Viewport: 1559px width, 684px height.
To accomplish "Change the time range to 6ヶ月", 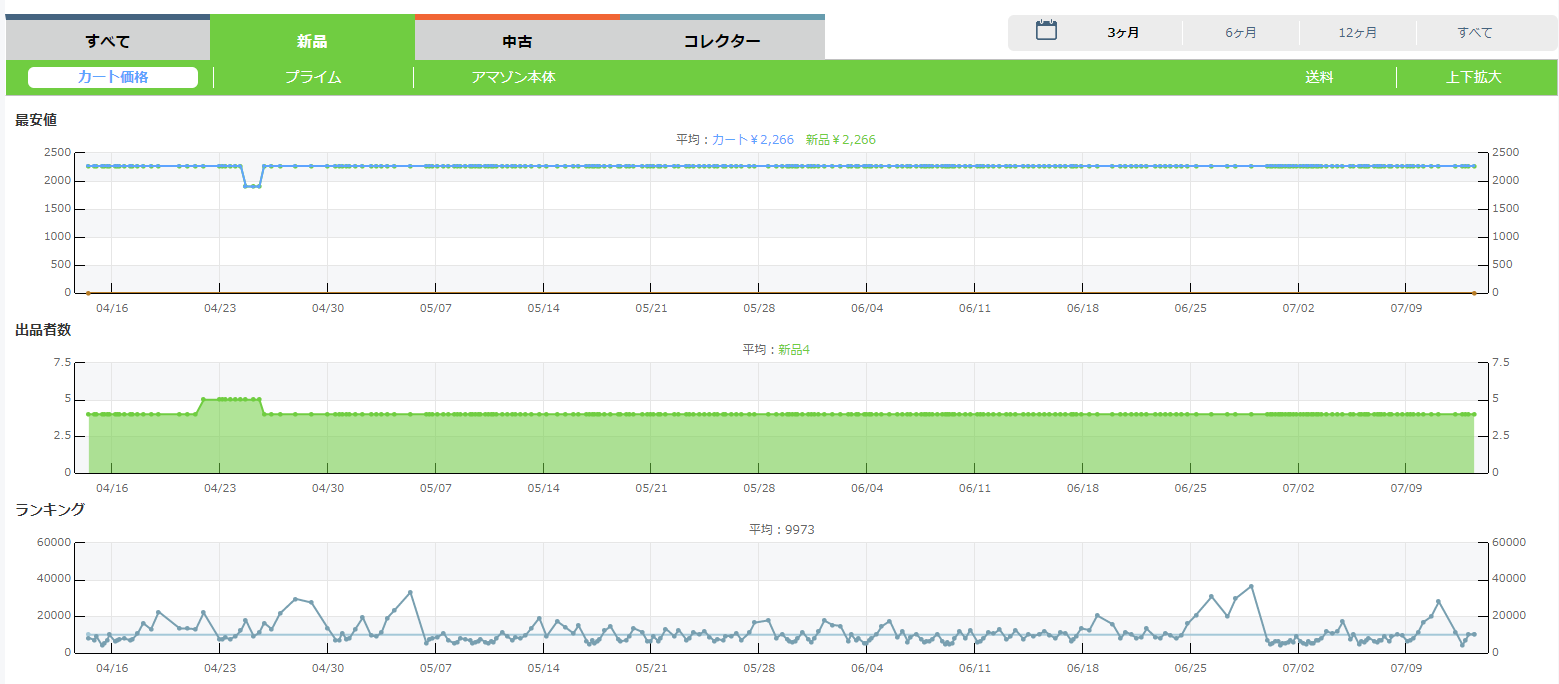I will point(1241,33).
